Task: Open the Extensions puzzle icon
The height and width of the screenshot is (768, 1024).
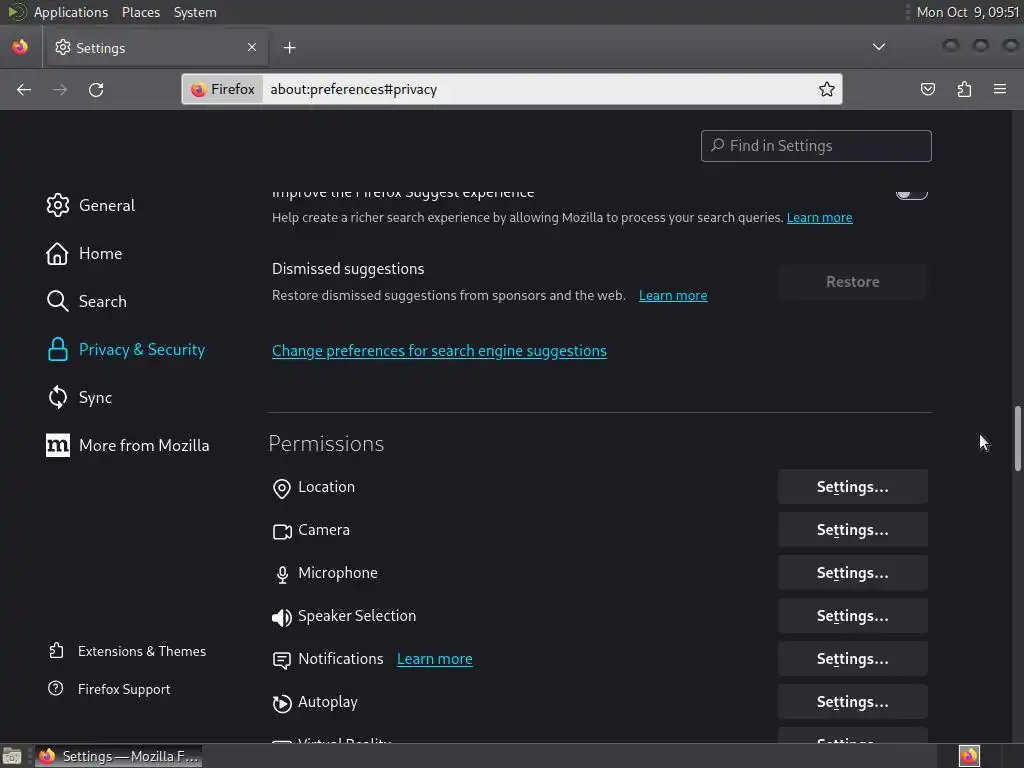Action: click(964, 89)
